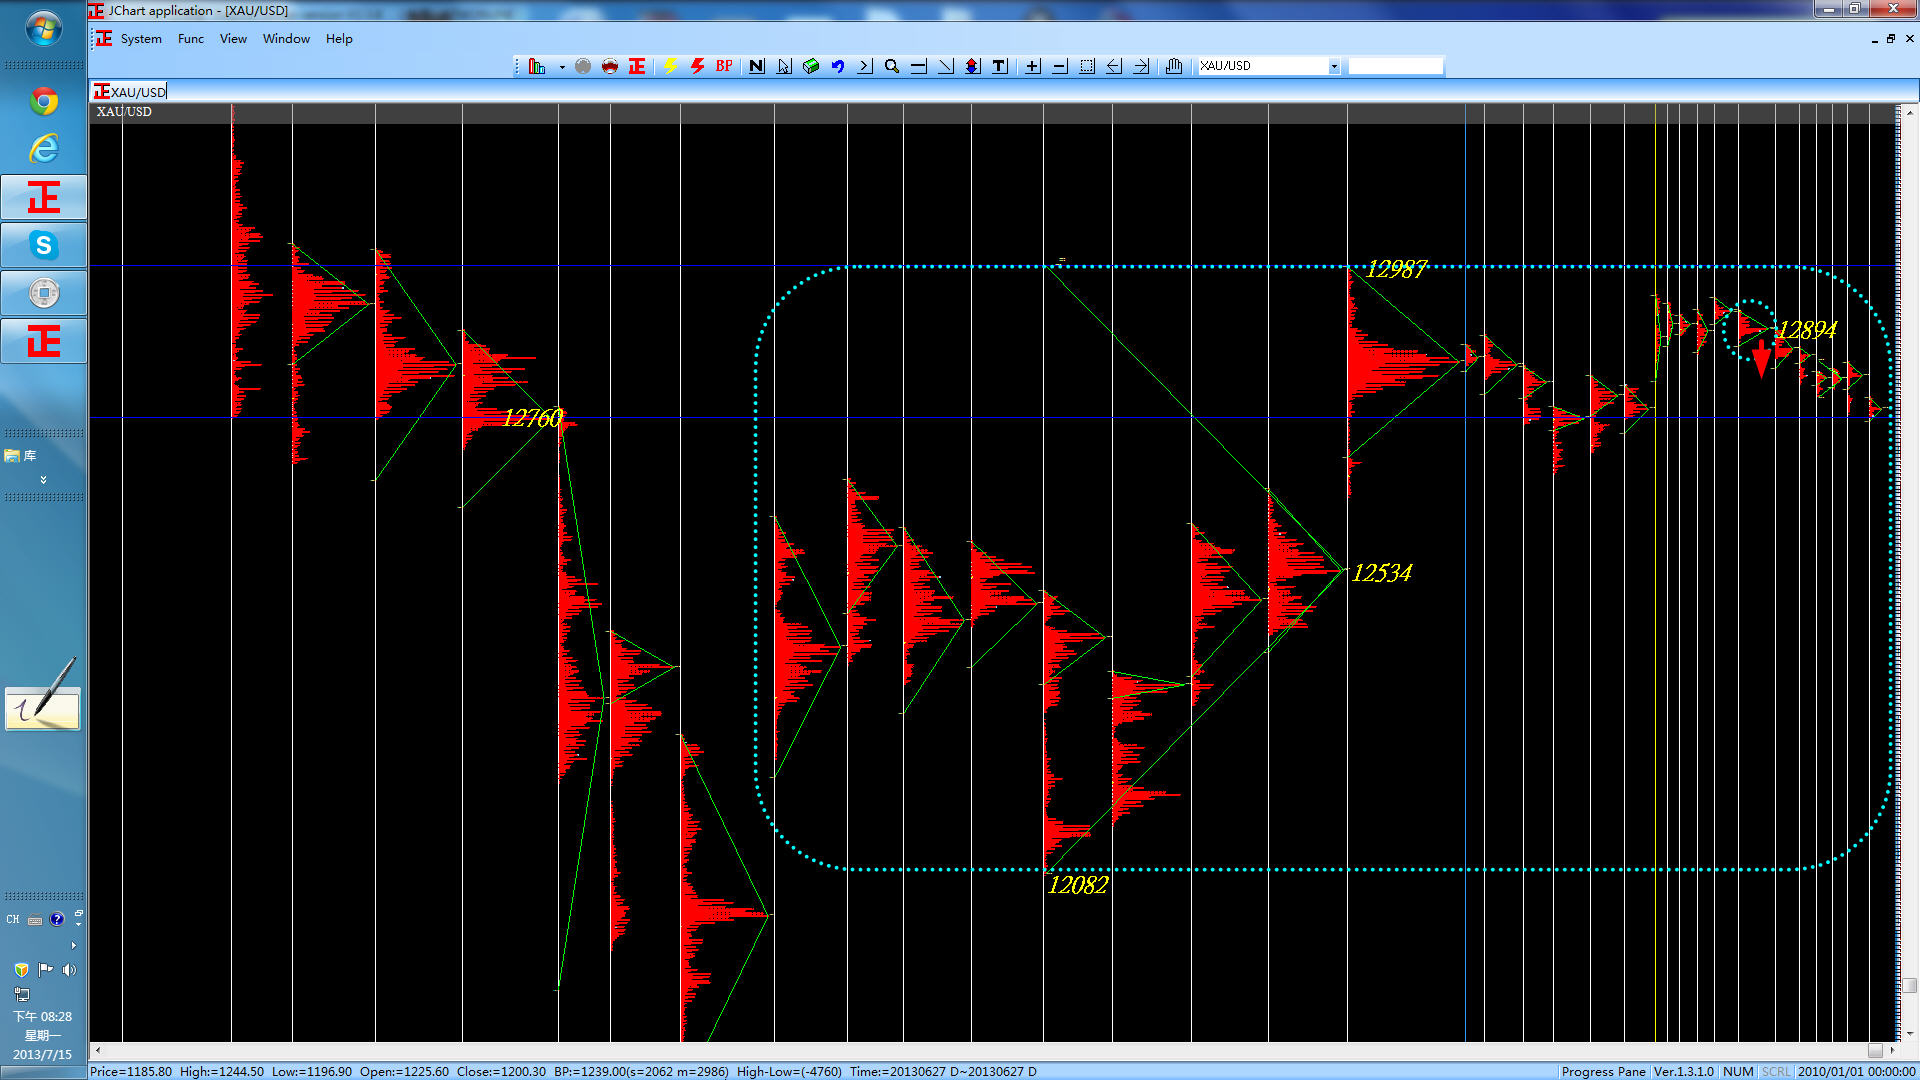The image size is (1920, 1080).
Task: Click the red bowl toolbar icon
Action: (x=610, y=66)
